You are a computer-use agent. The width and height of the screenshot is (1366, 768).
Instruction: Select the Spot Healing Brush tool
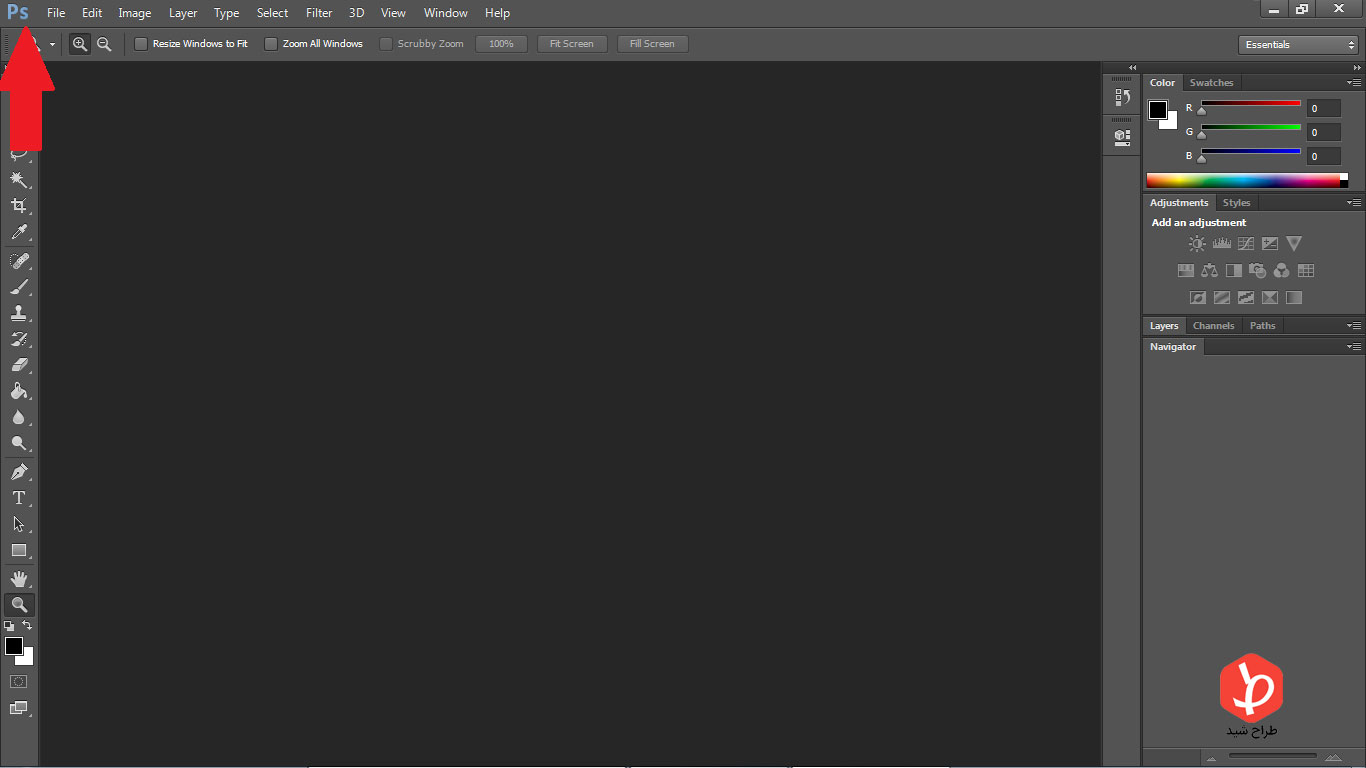tap(18, 261)
